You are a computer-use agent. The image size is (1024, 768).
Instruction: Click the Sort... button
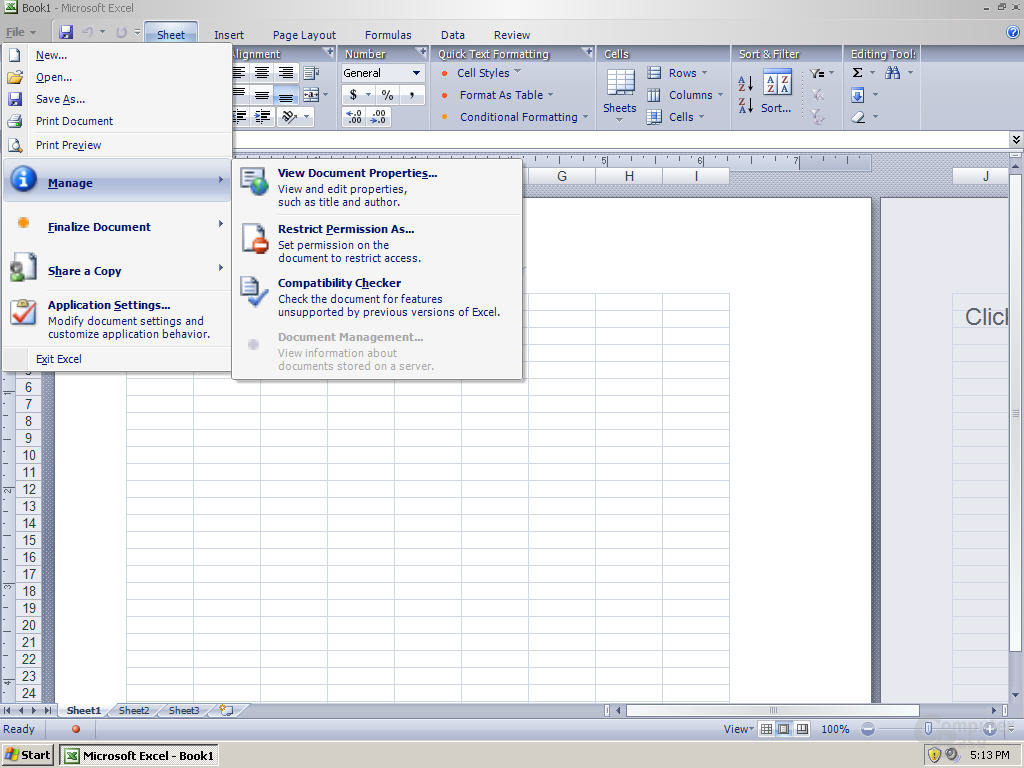click(x=776, y=90)
